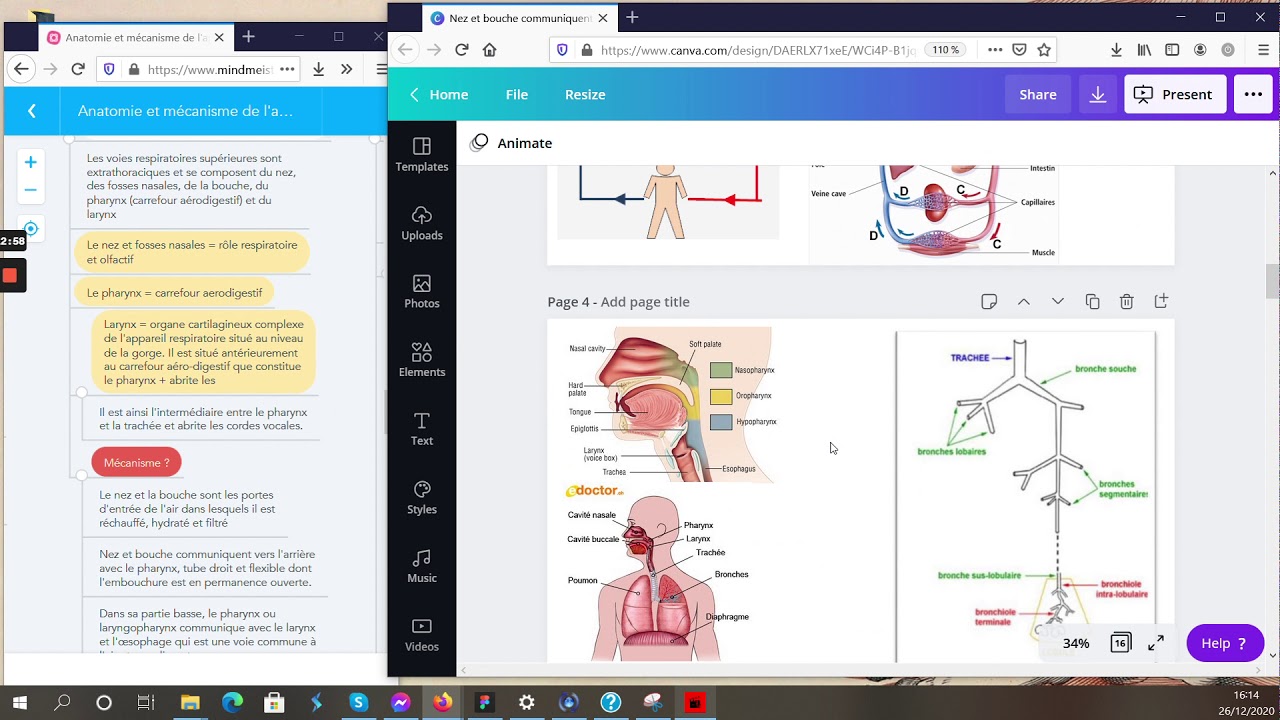Viewport: 1280px width, 720px height.
Task: Select the Le nez et fosses nasales node
Action: [192, 252]
